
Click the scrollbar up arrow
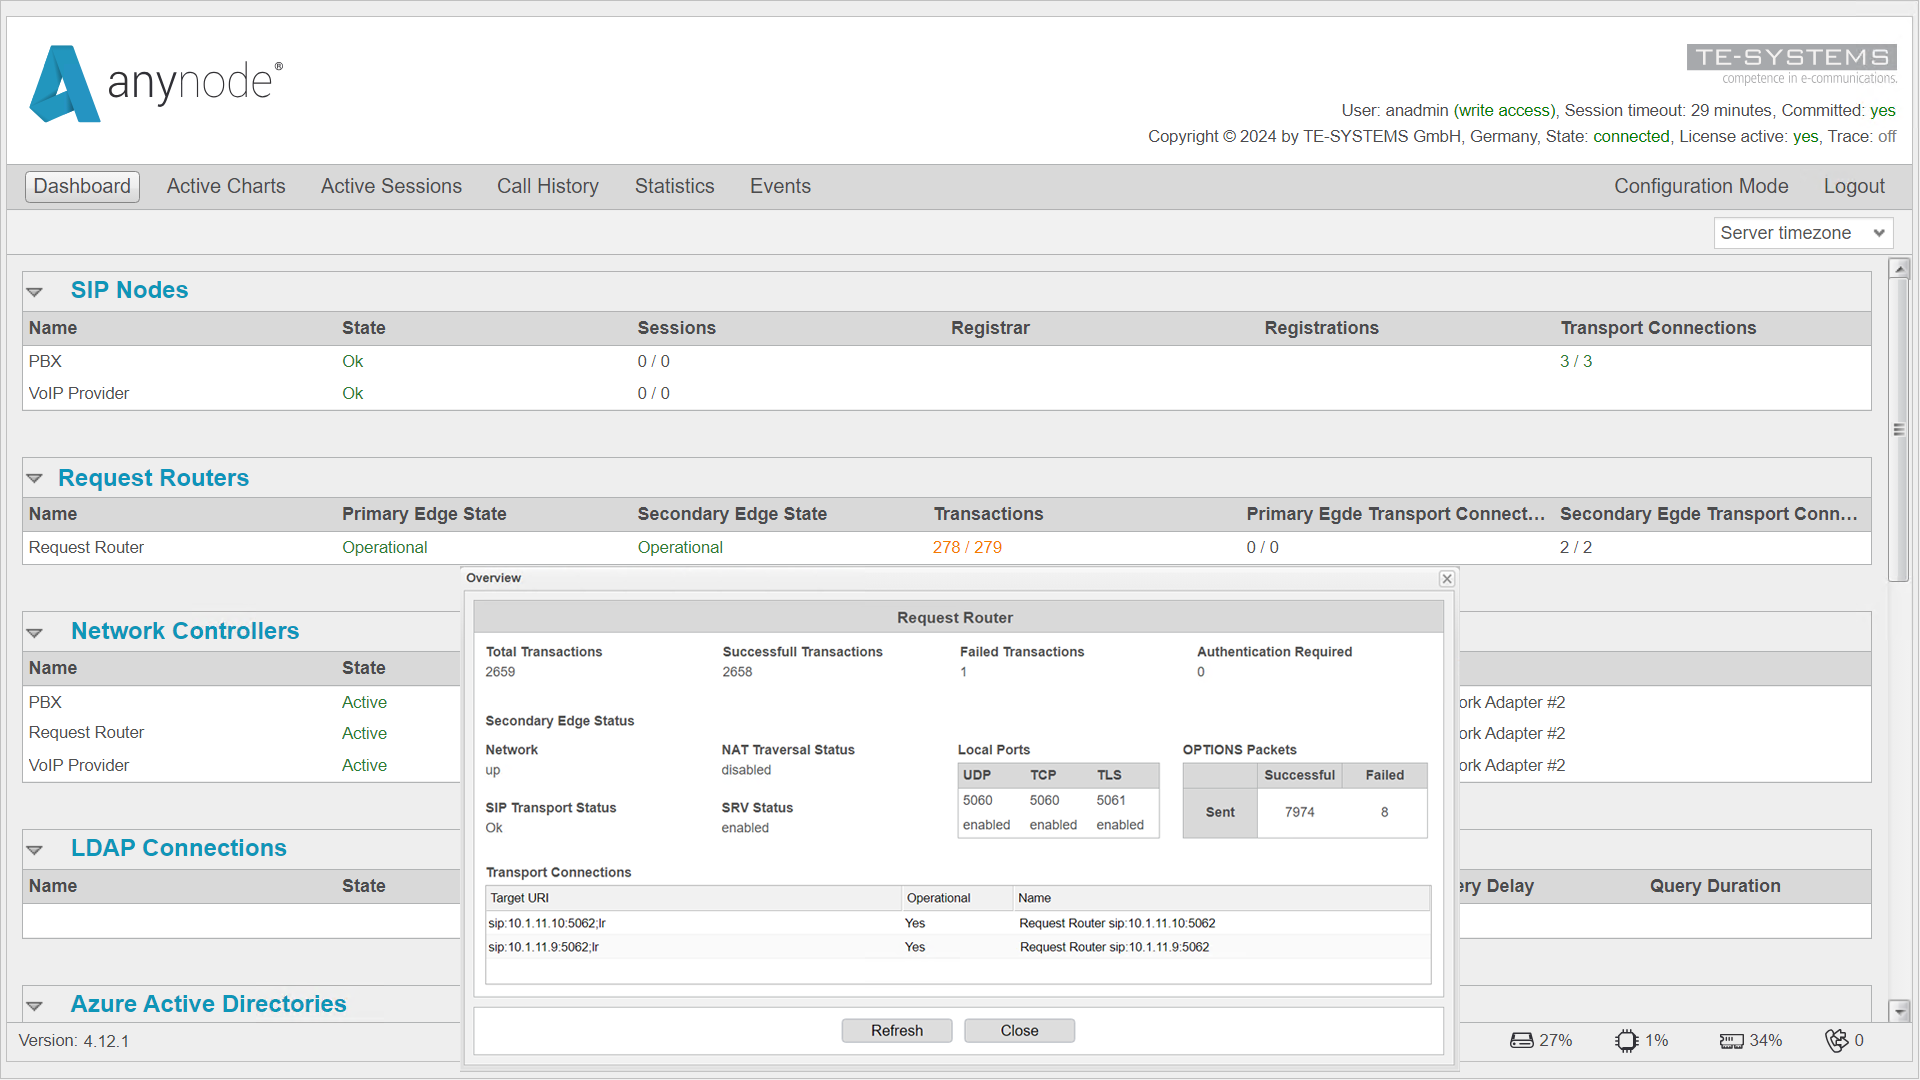click(1899, 269)
